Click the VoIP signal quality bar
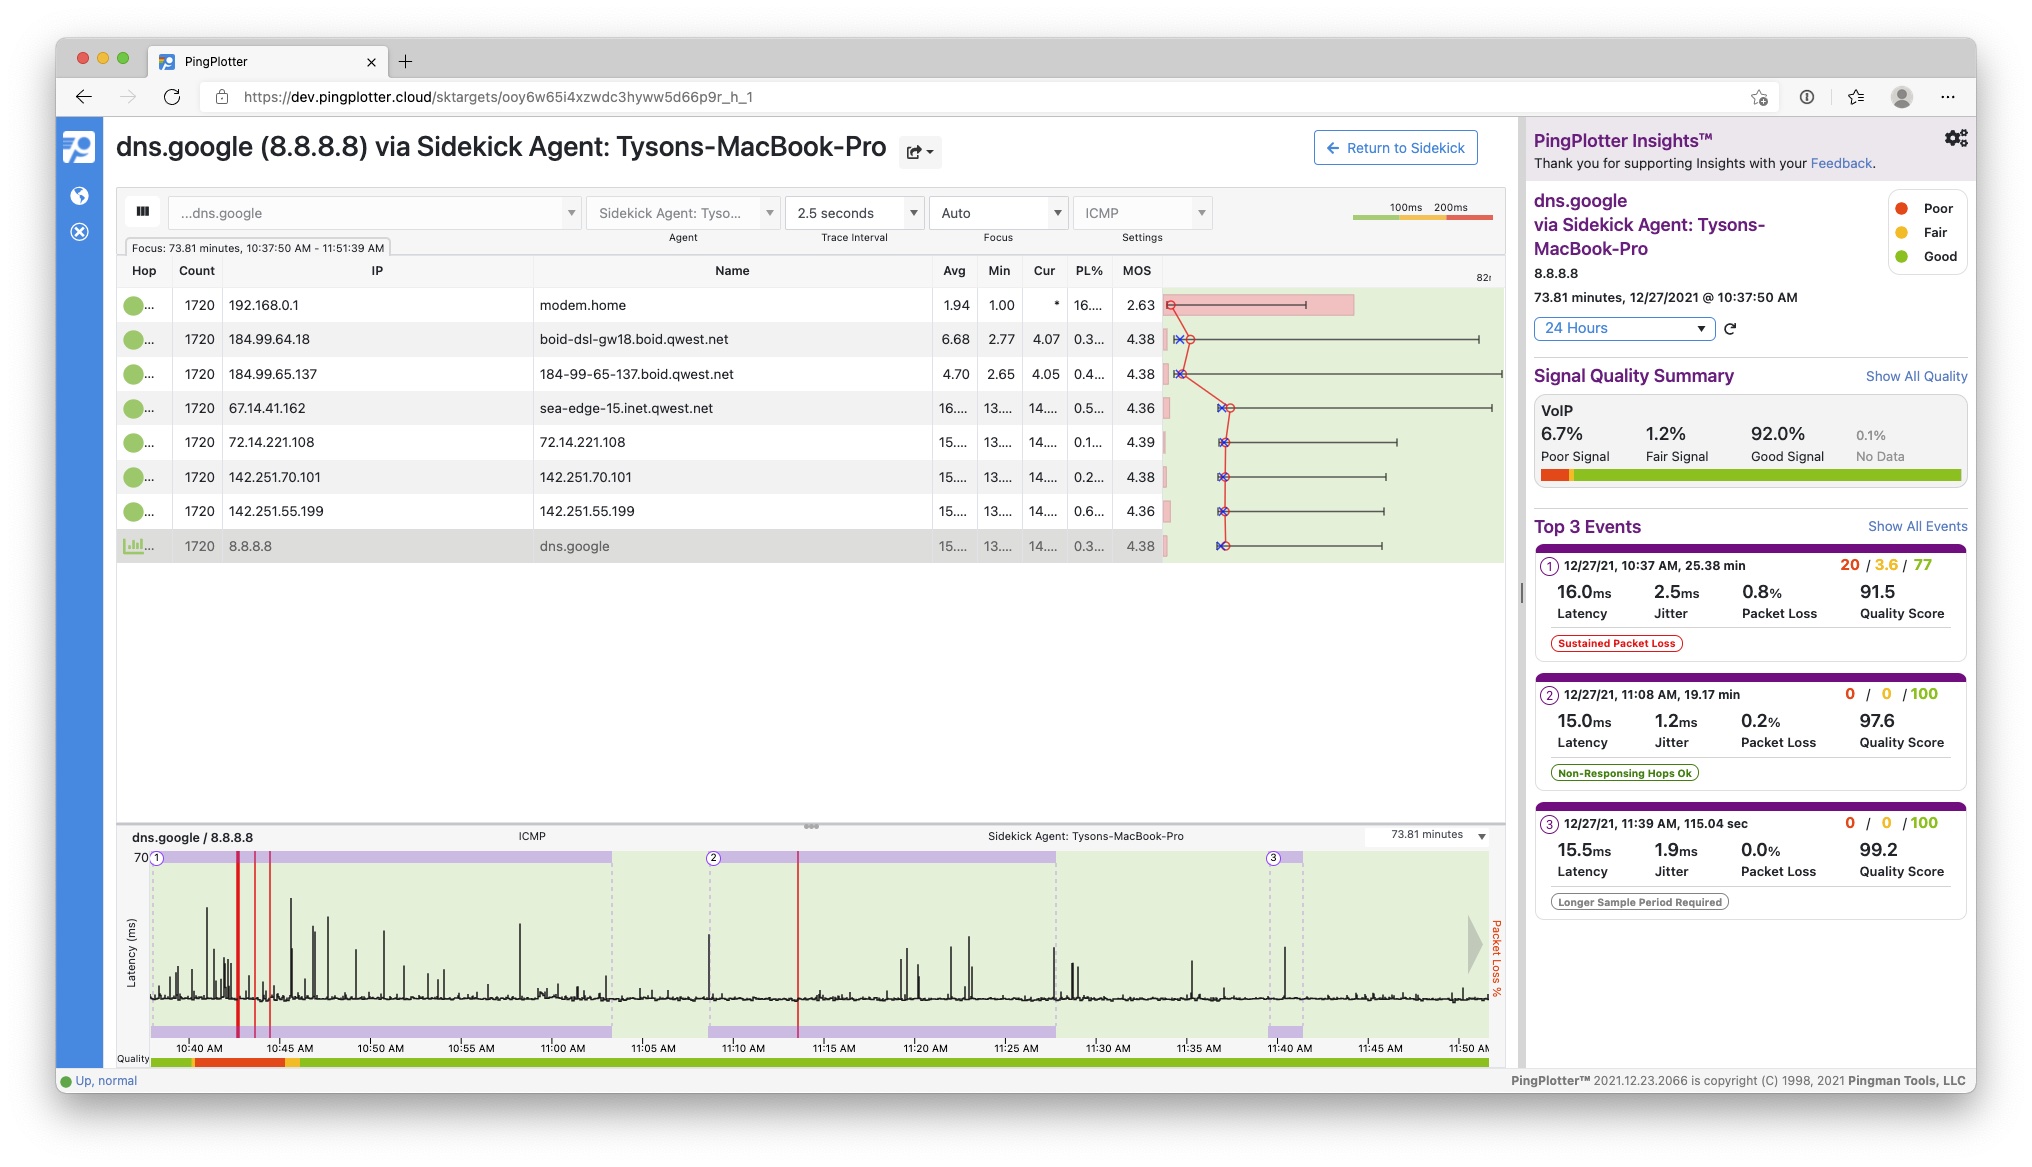Screen dimensions: 2032x1167 [x=1751, y=476]
